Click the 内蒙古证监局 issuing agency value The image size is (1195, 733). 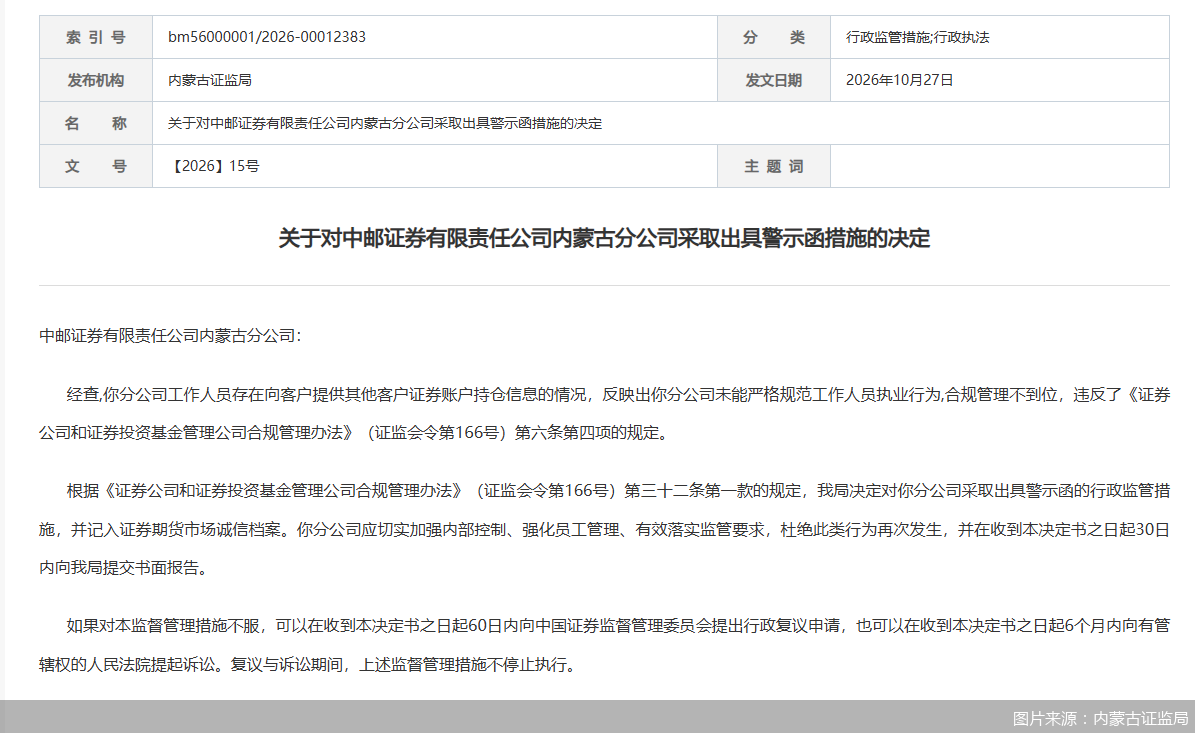click(x=210, y=80)
